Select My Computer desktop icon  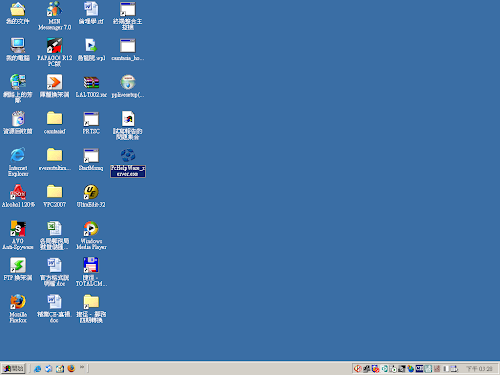(18, 46)
